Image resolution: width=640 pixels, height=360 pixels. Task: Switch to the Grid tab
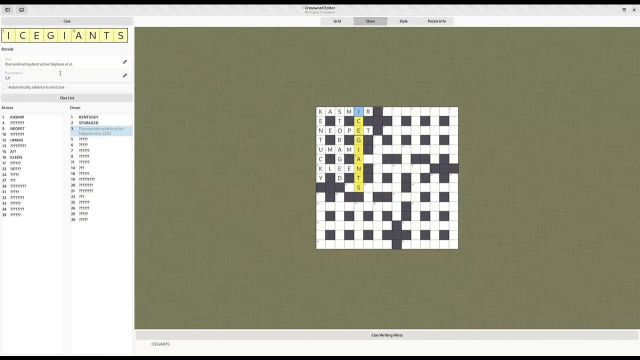pos(337,21)
